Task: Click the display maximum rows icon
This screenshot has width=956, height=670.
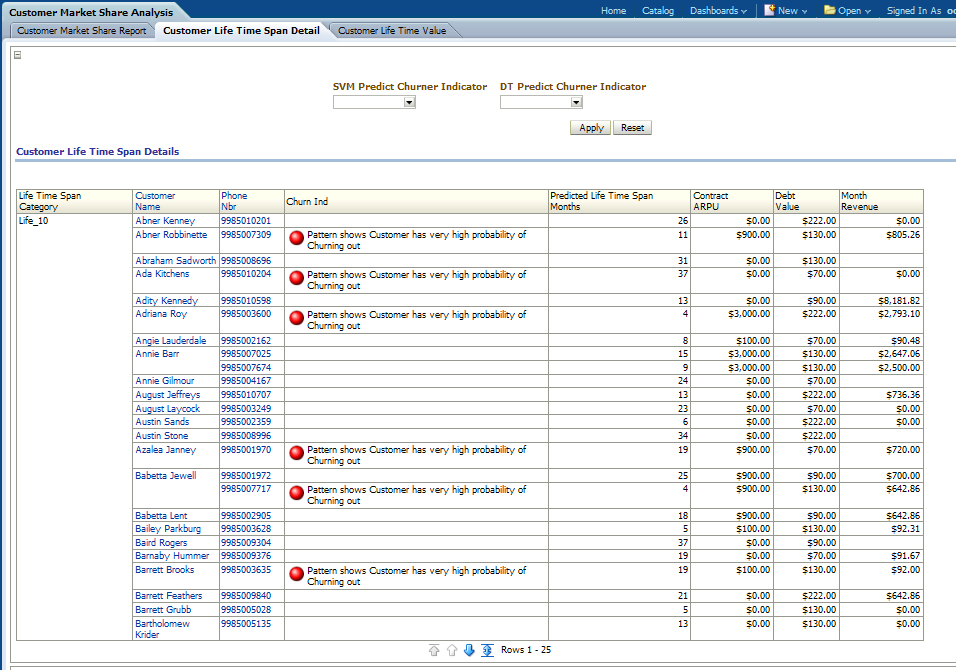Action: [x=487, y=650]
